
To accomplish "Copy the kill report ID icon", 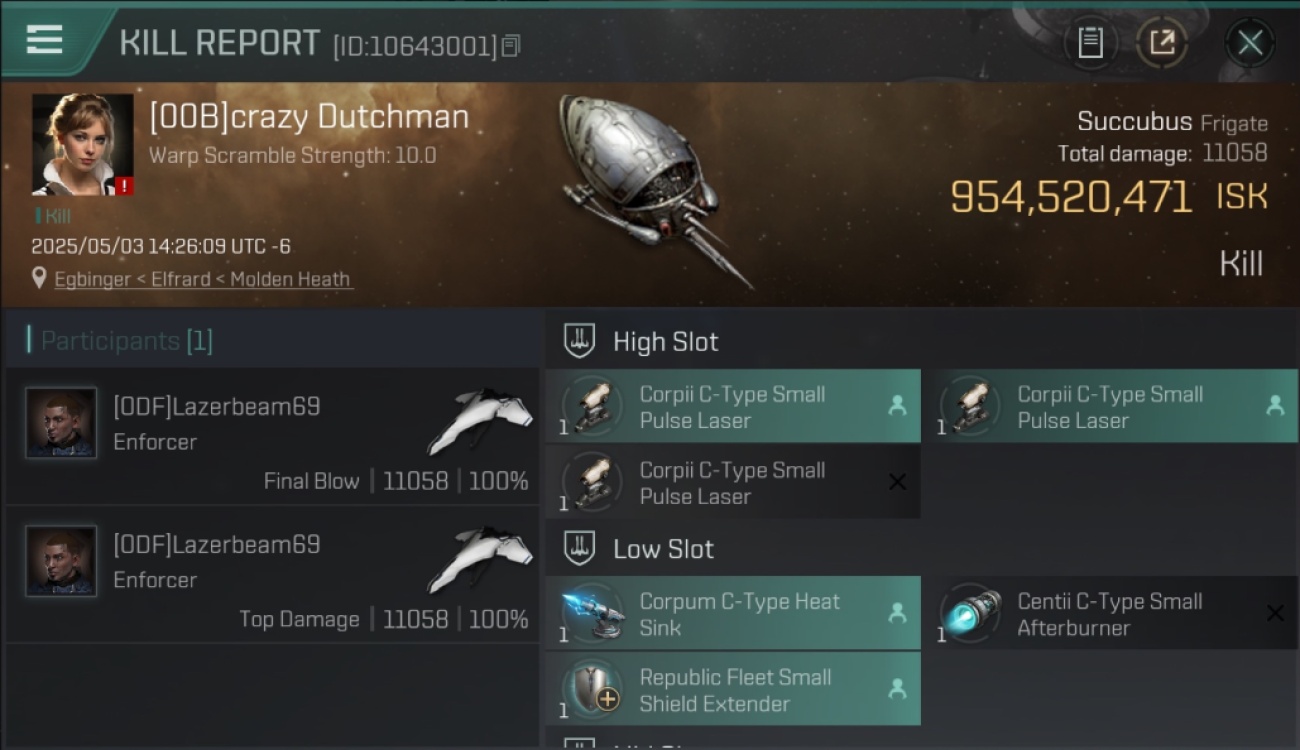I will point(511,46).
